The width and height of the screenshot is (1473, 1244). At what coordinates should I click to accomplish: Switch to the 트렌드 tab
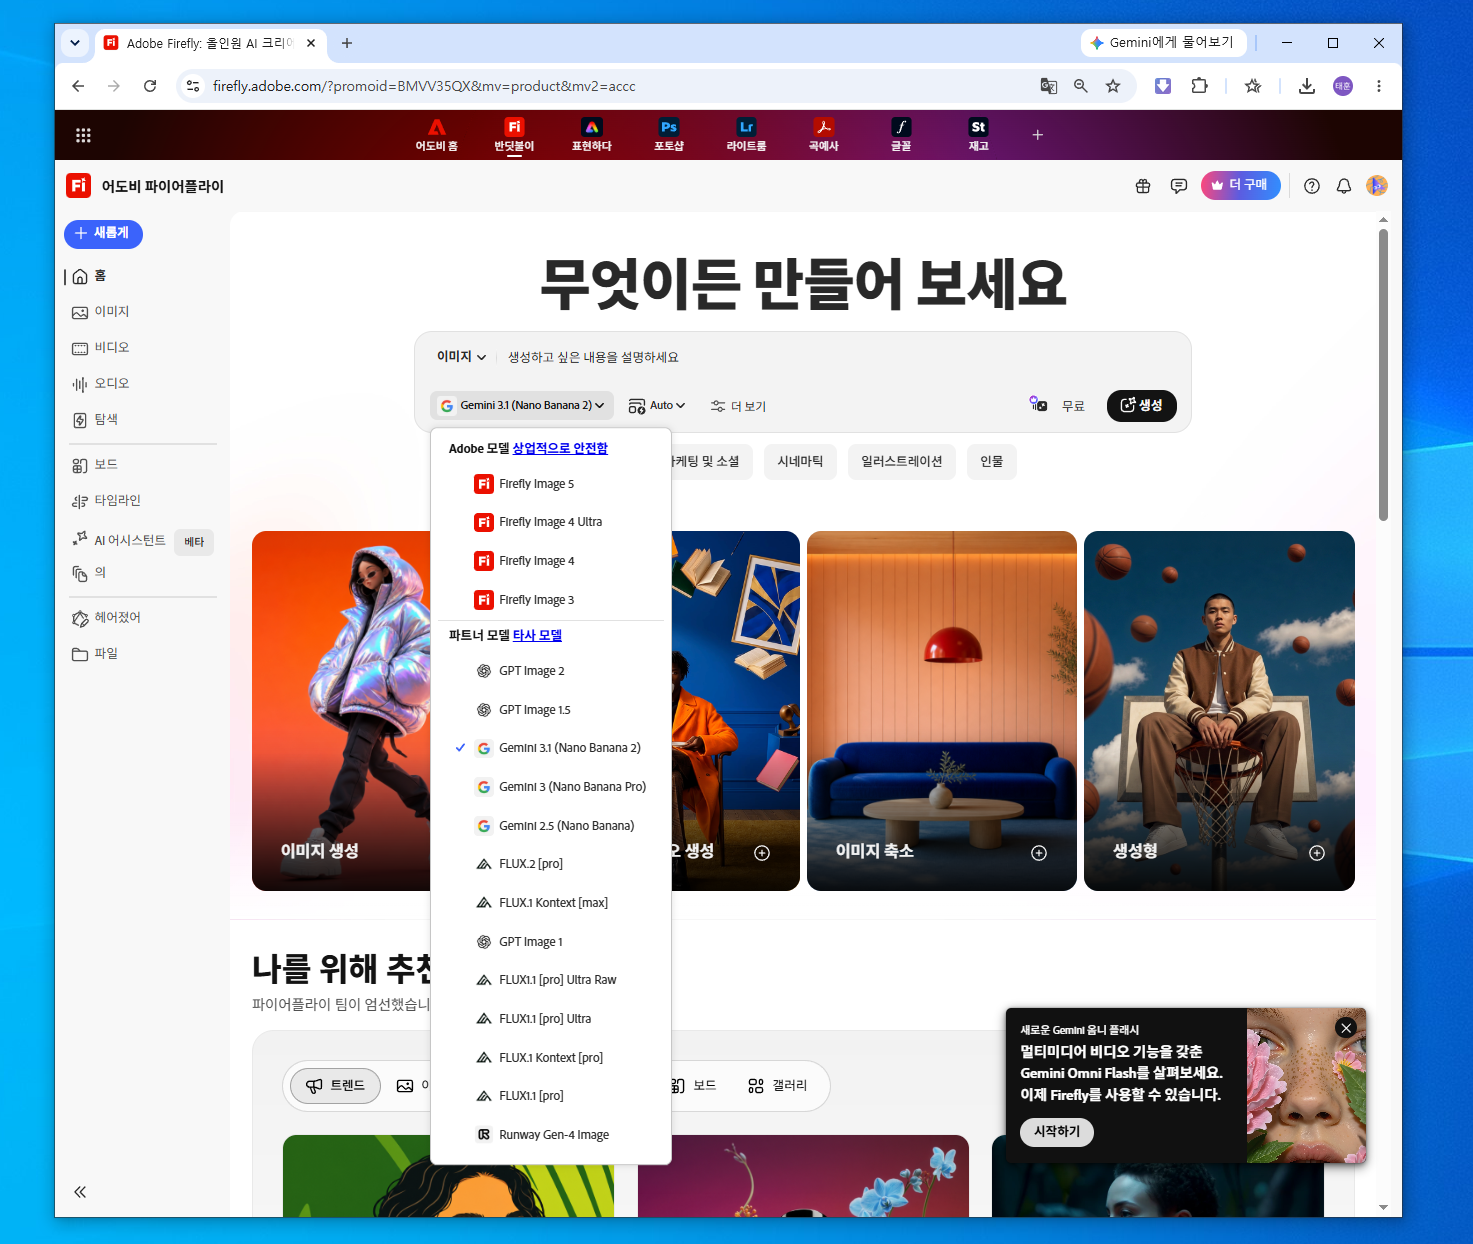point(336,1086)
